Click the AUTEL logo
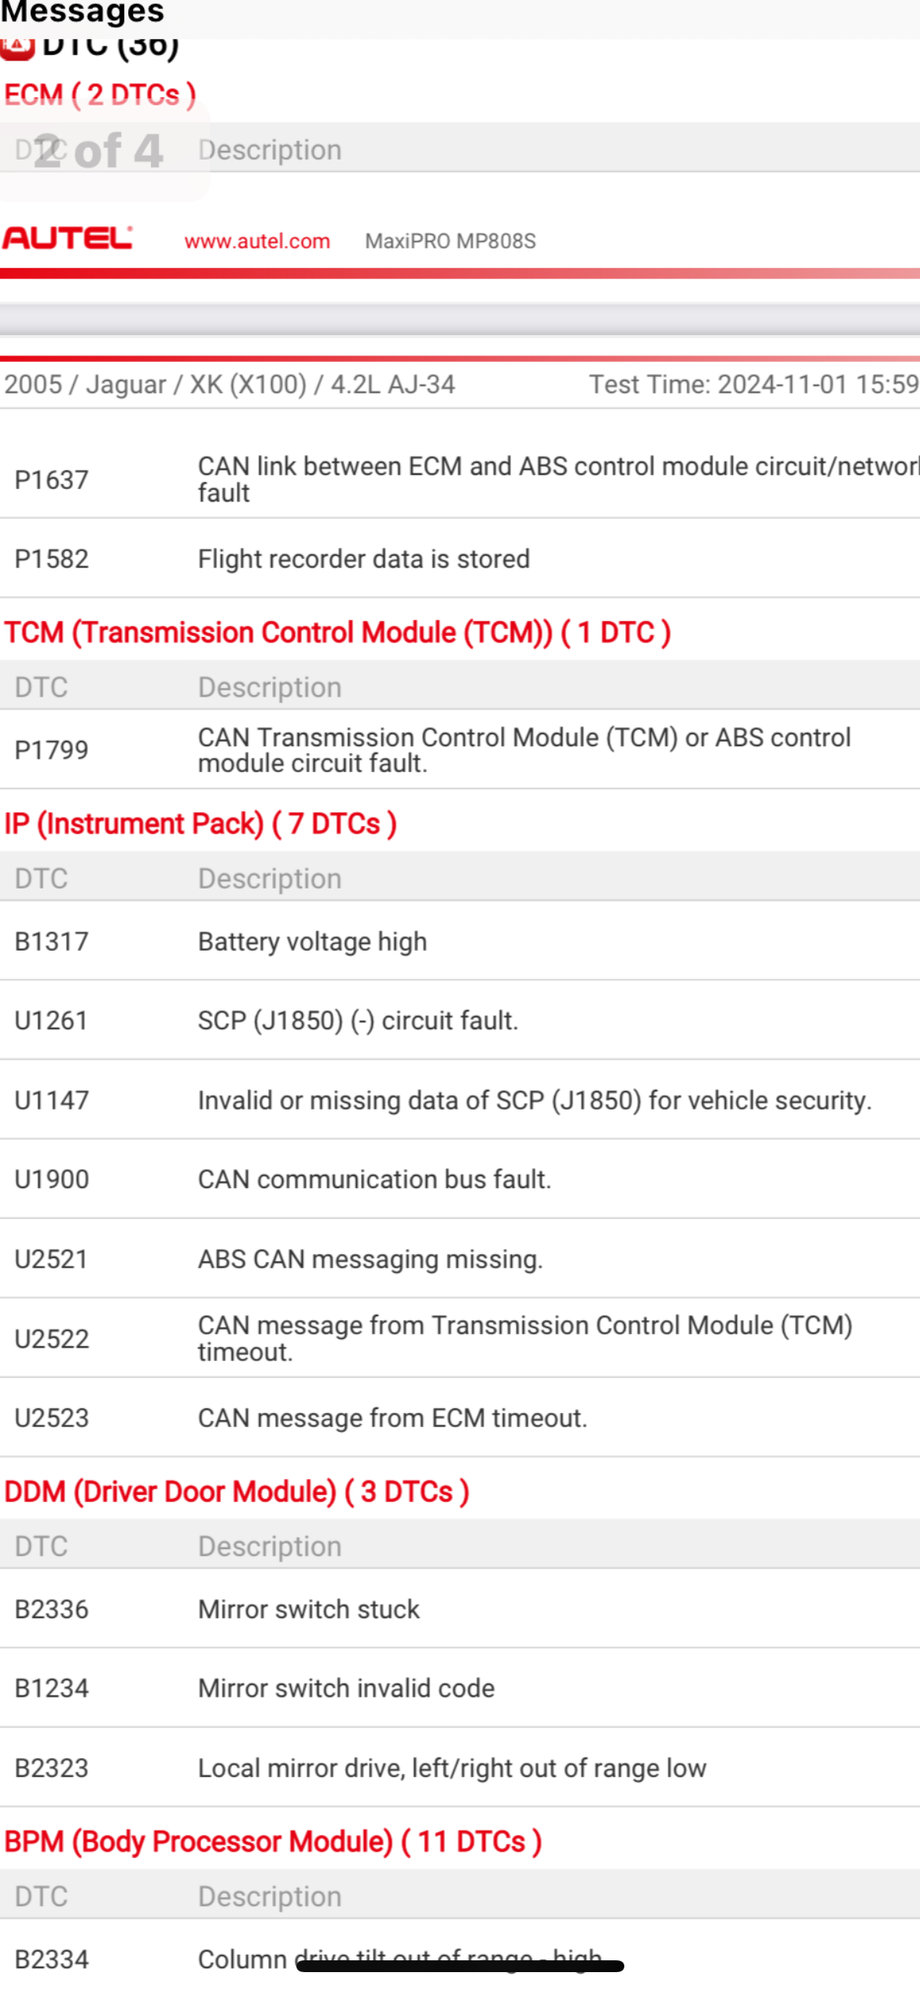The width and height of the screenshot is (920, 1991). coord(67,238)
